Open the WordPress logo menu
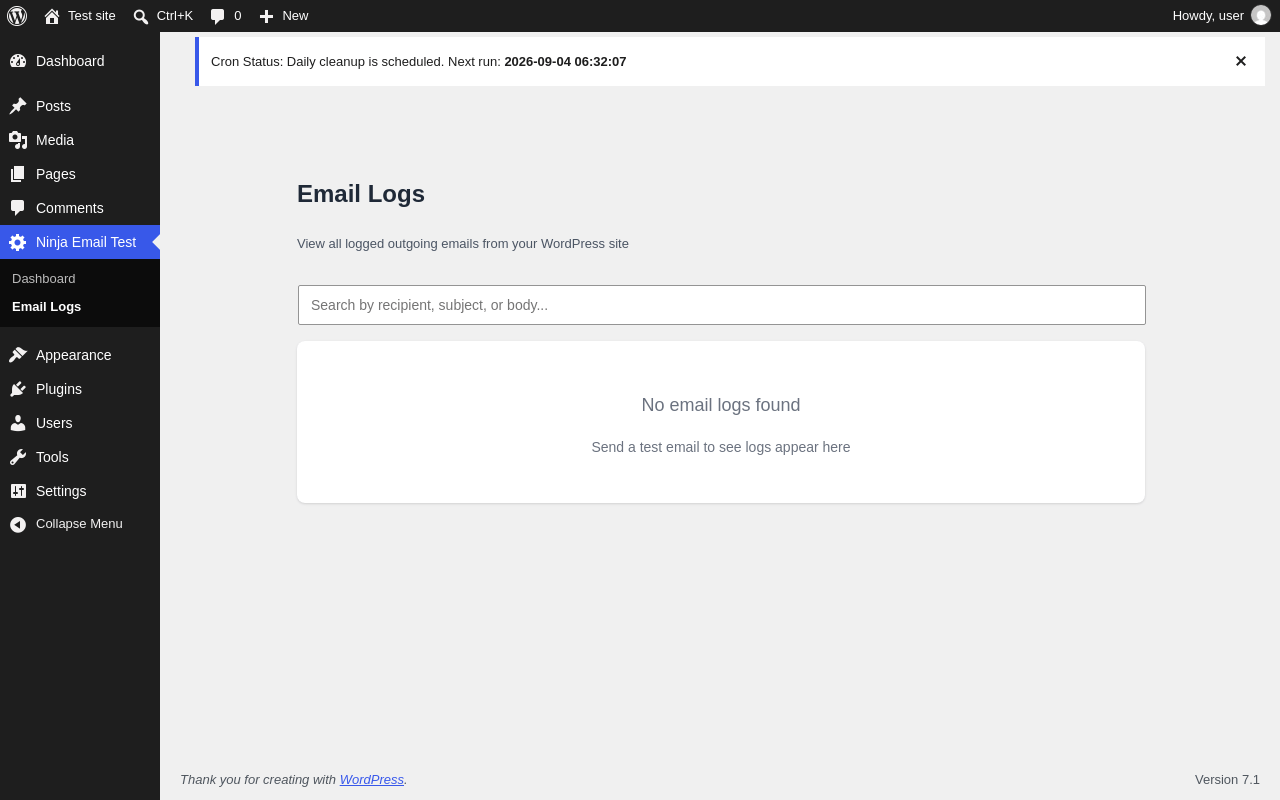Screen dimensions: 1280x800 click(17, 16)
